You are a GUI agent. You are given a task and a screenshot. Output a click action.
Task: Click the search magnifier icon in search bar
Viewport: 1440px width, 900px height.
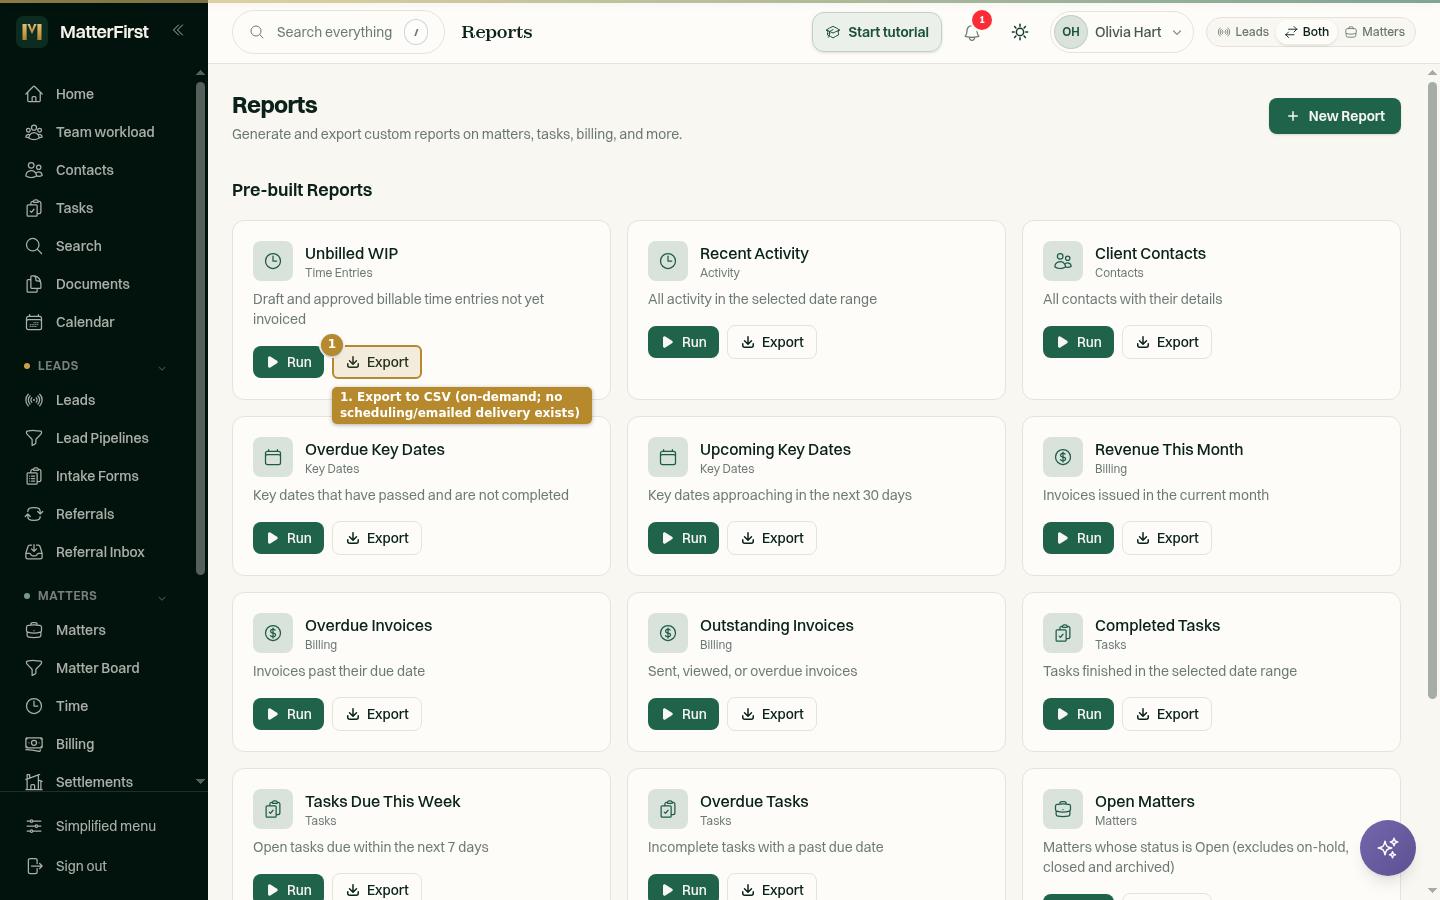point(257,32)
